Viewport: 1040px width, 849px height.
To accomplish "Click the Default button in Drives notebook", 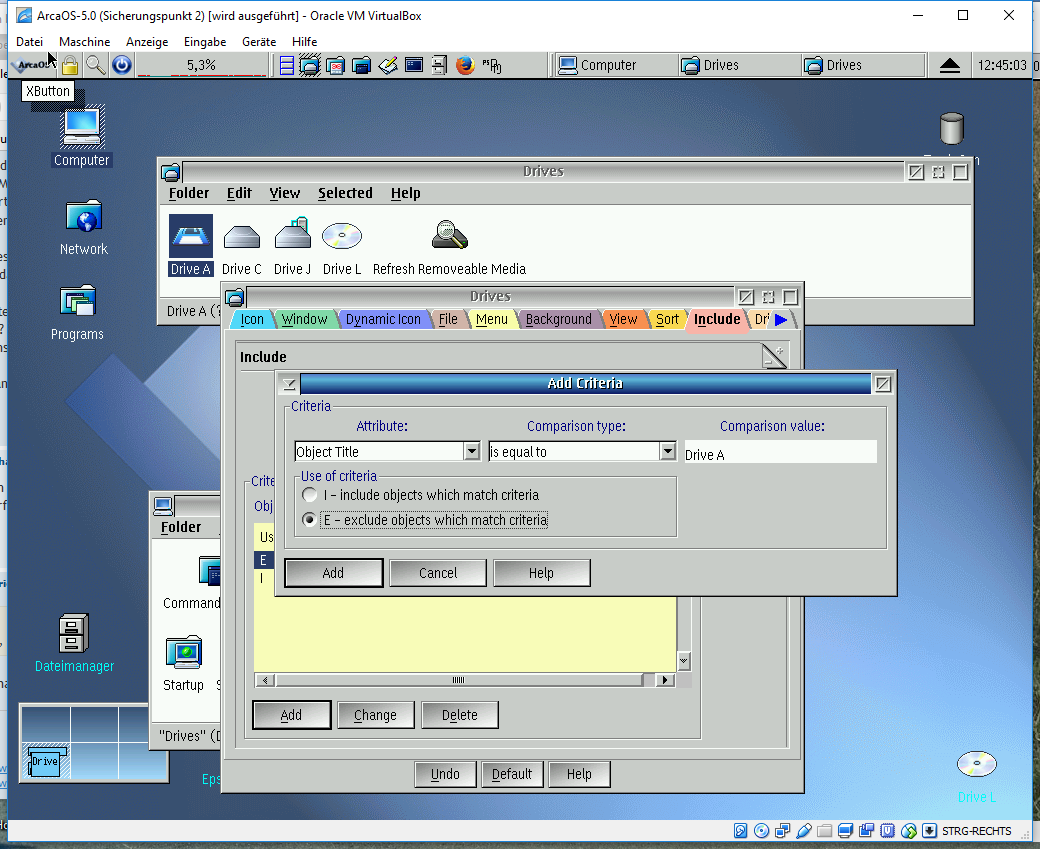I will (x=511, y=774).
